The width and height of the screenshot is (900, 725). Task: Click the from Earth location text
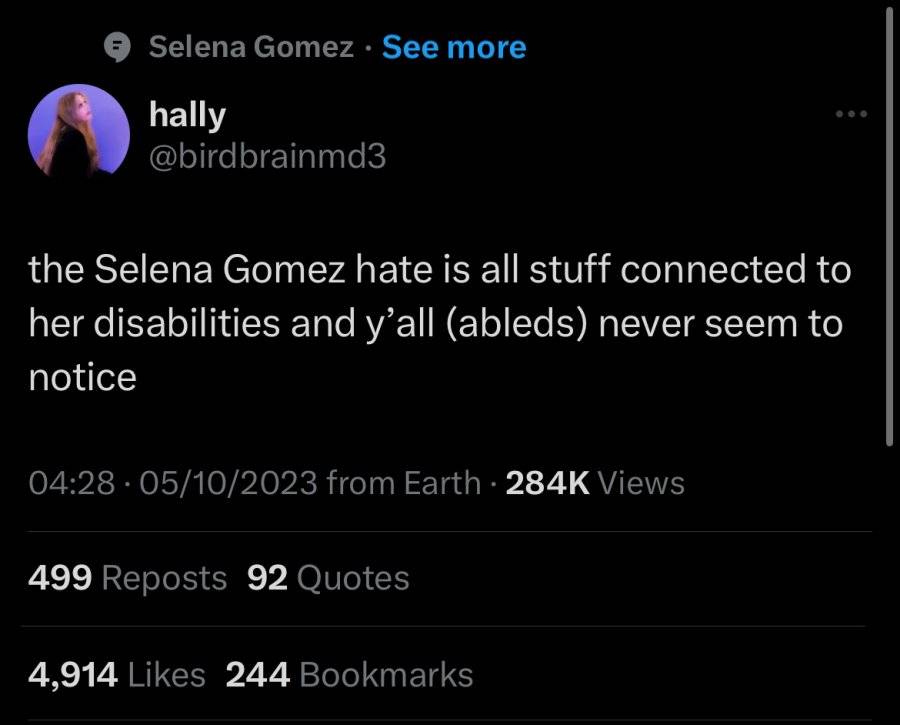point(404,483)
